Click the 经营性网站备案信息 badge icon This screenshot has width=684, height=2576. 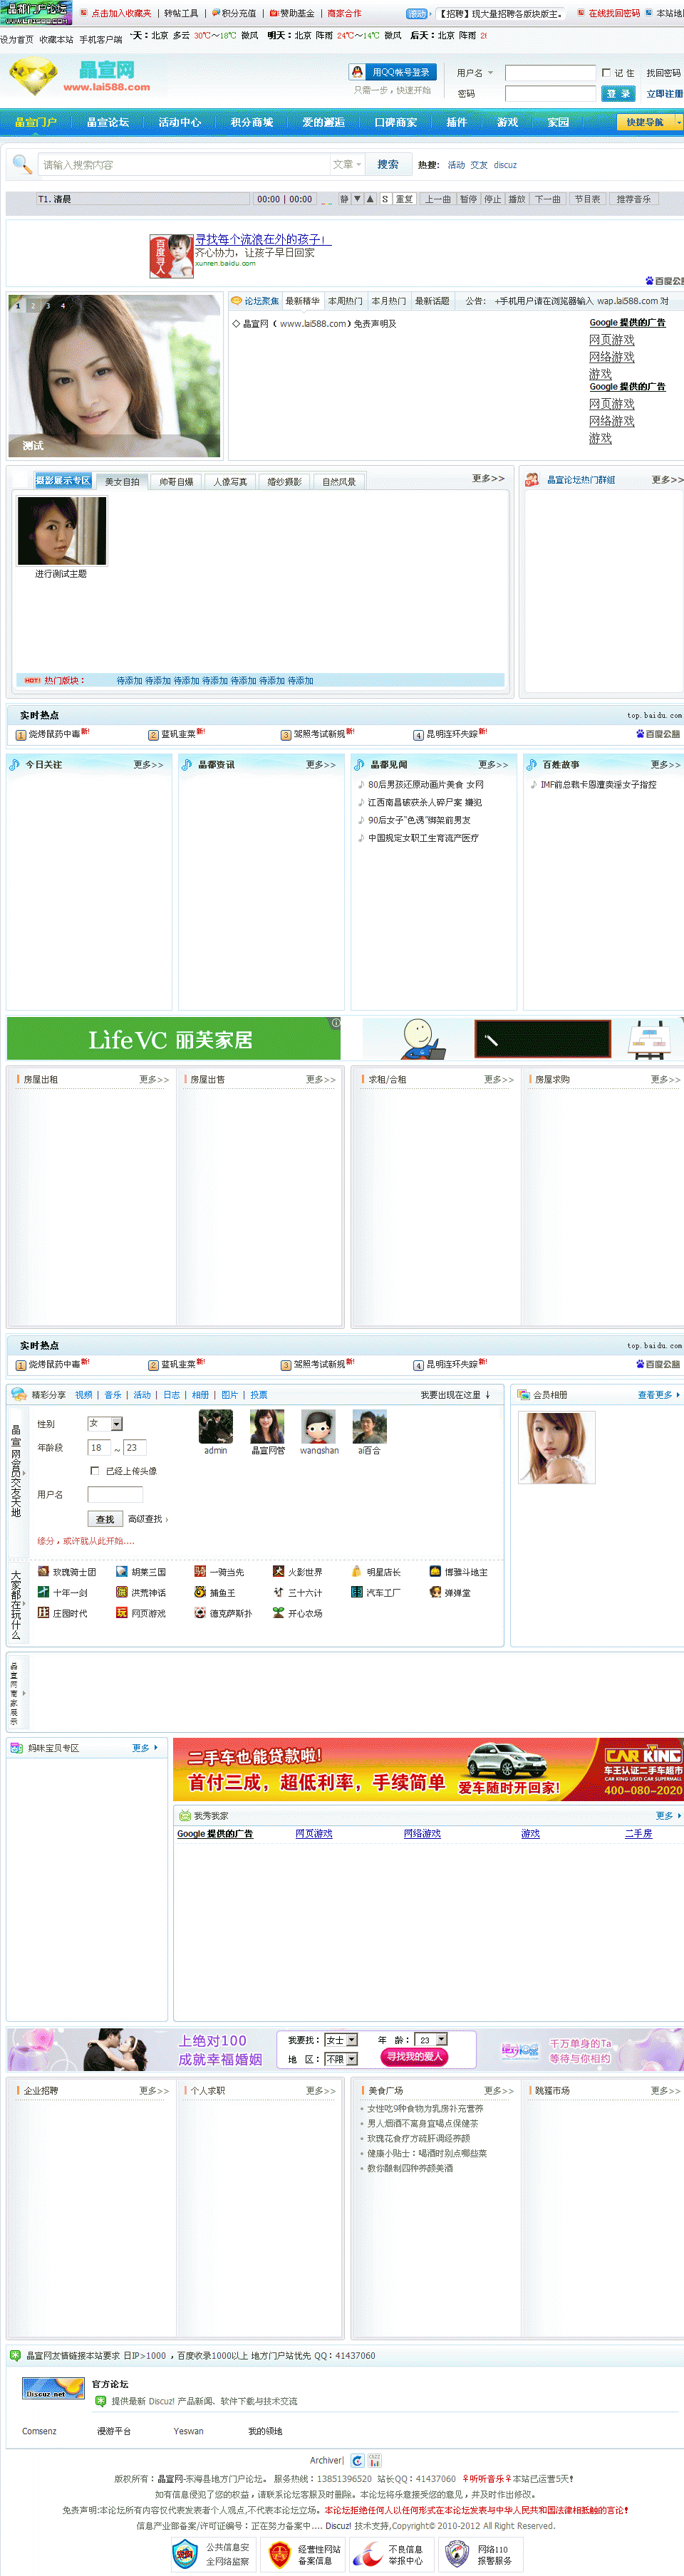click(279, 2554)
